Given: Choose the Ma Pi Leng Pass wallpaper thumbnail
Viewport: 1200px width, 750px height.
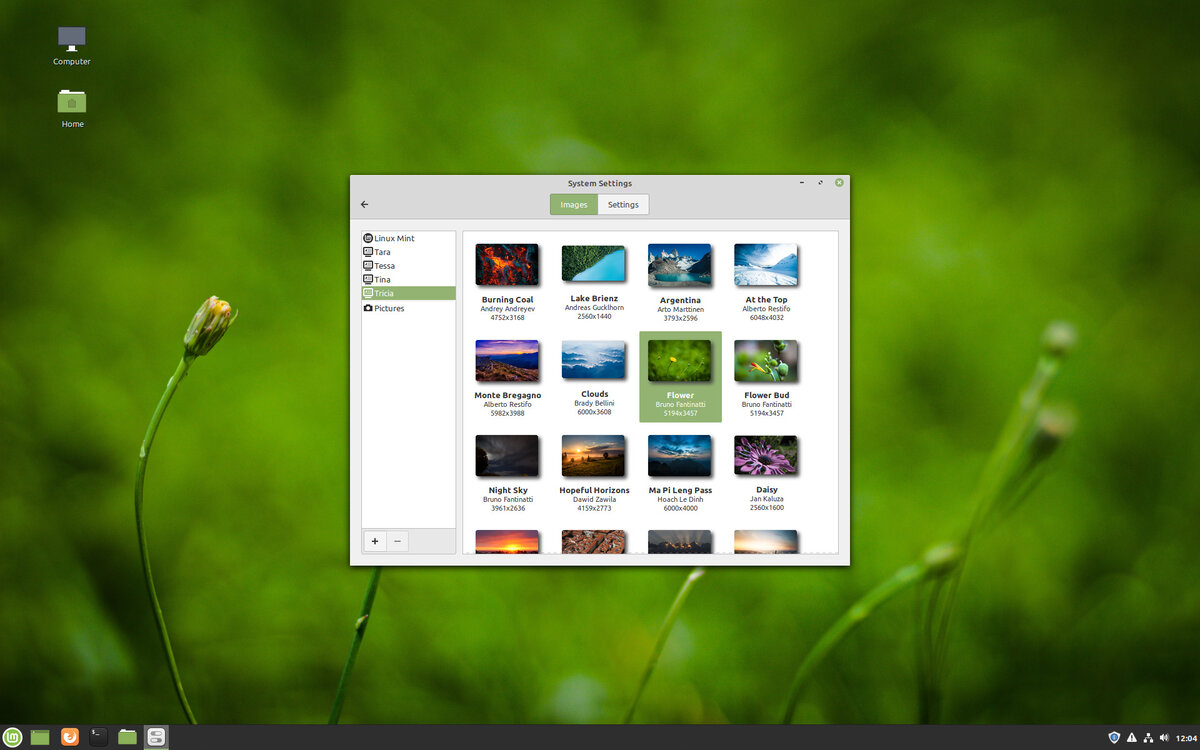Looking at the screenshot, I should (680, 456).
